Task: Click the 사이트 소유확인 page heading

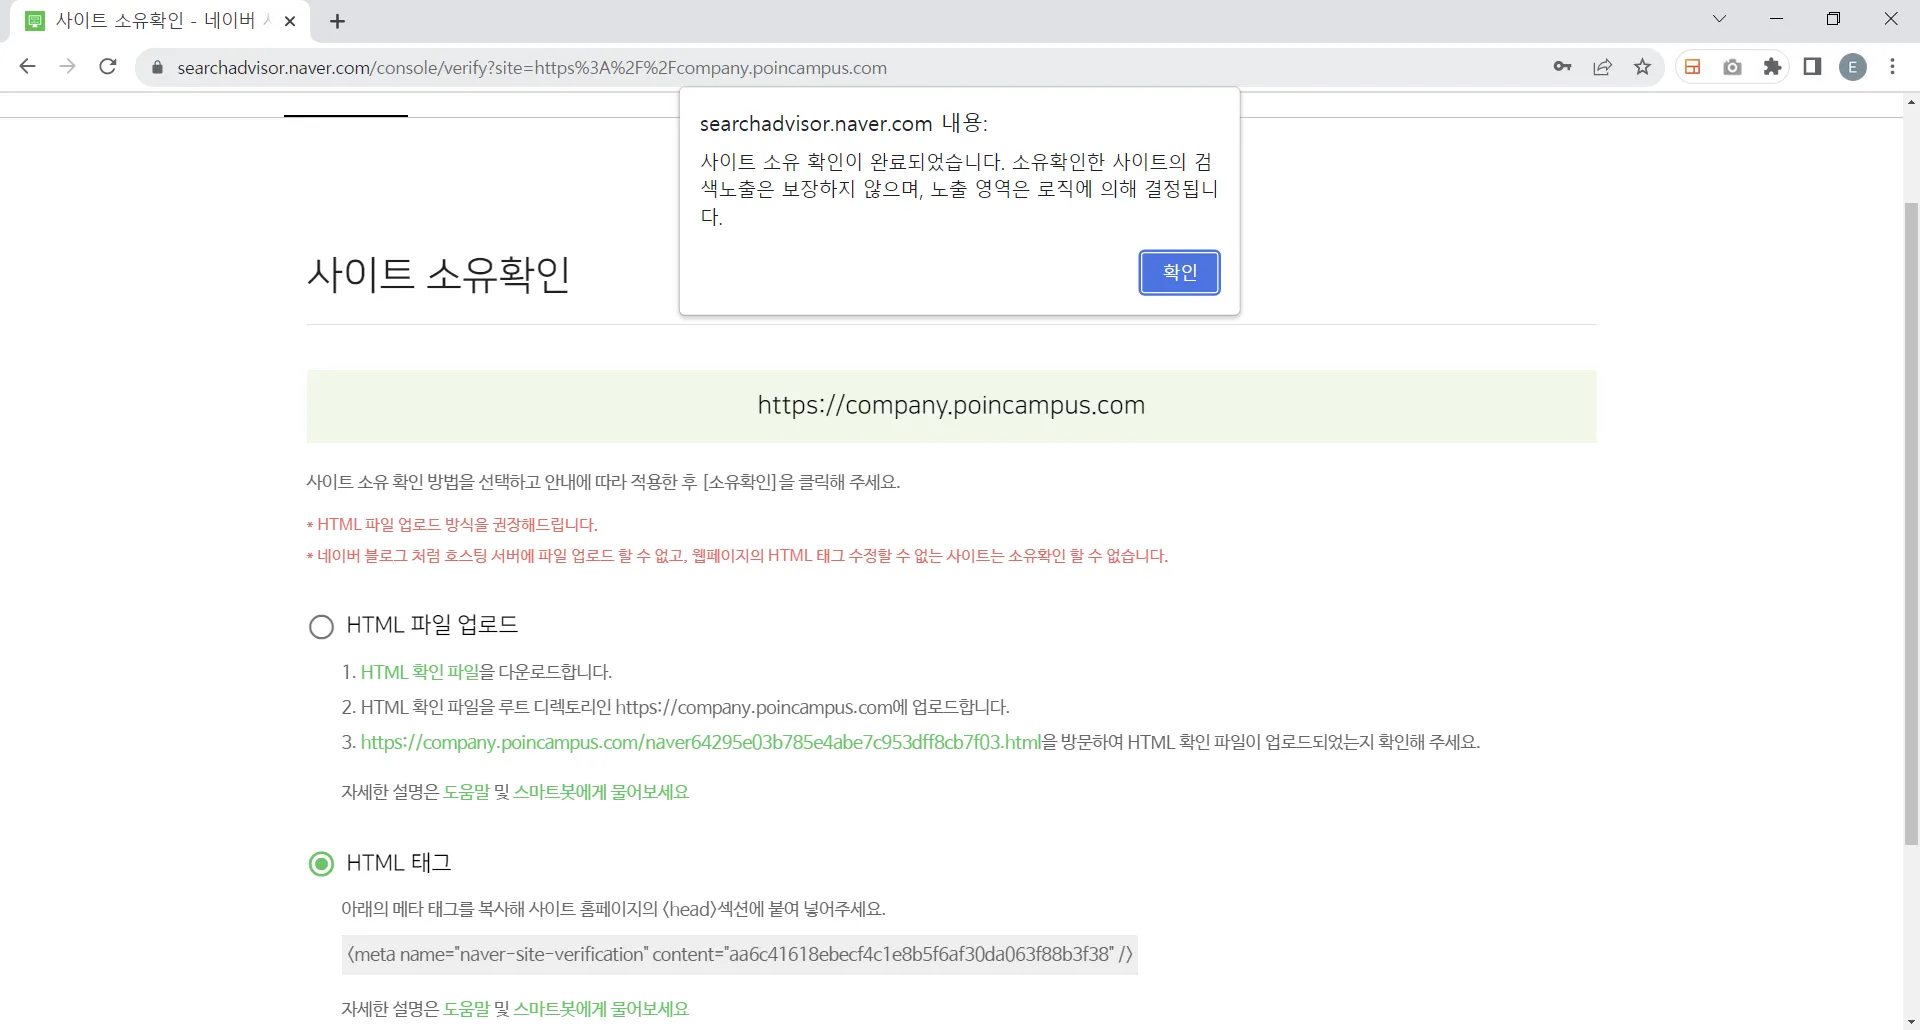Action: point(438,274)
